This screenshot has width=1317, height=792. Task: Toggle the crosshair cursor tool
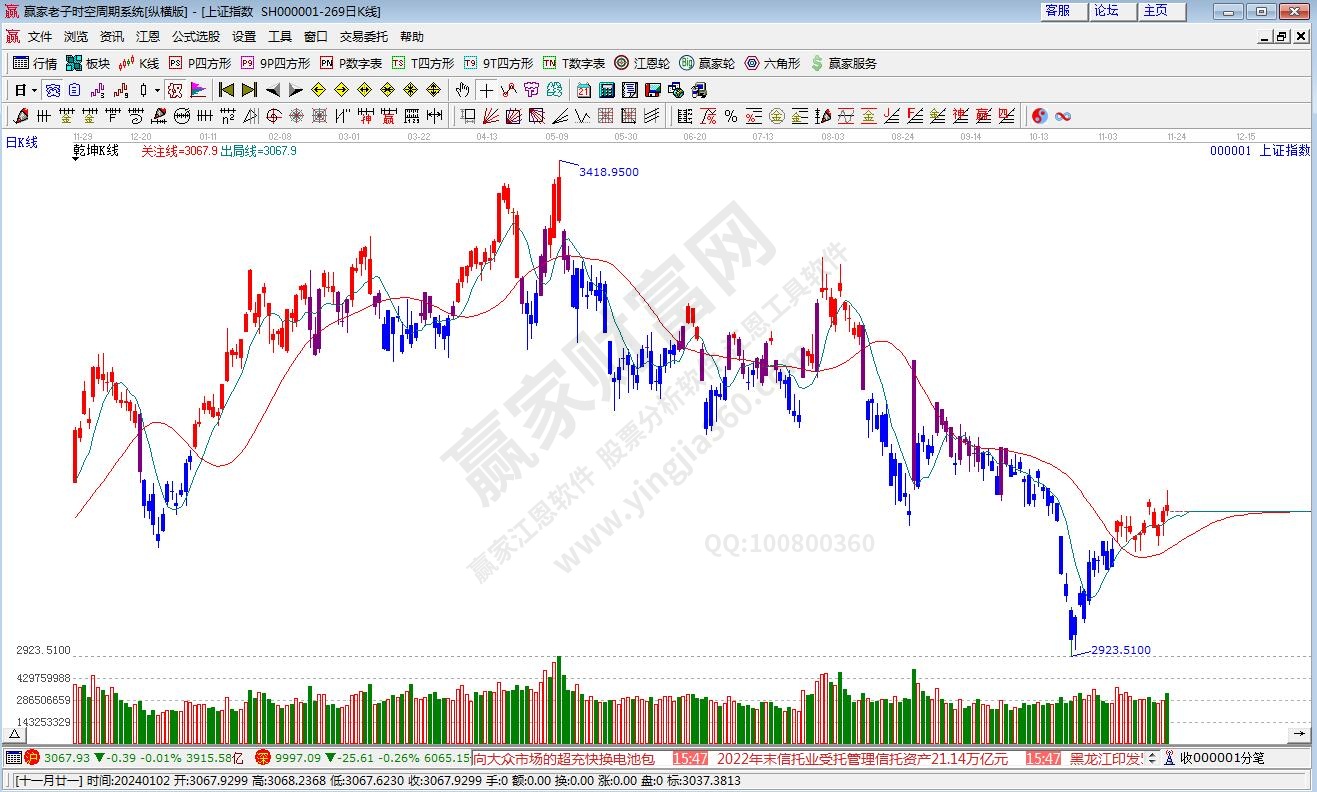coord(486,90)
